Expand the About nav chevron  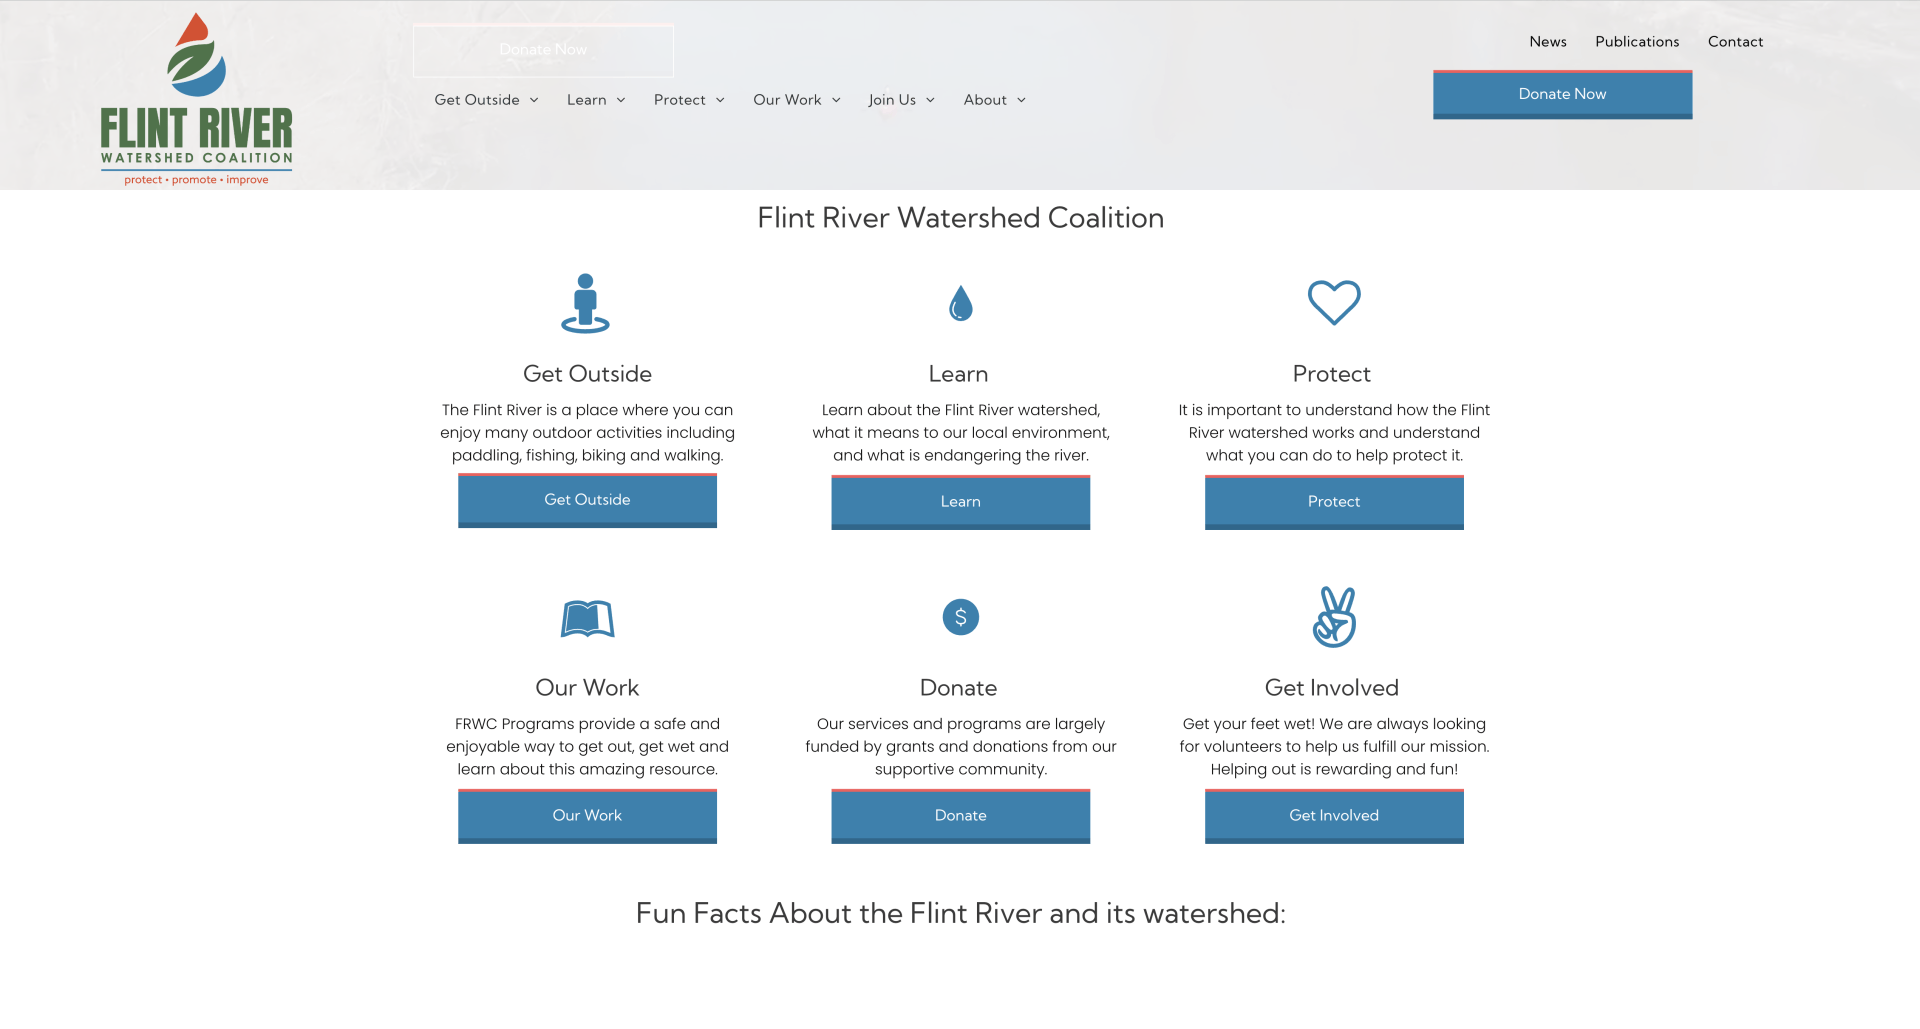pyautogui.click(x=1021, y=100)
